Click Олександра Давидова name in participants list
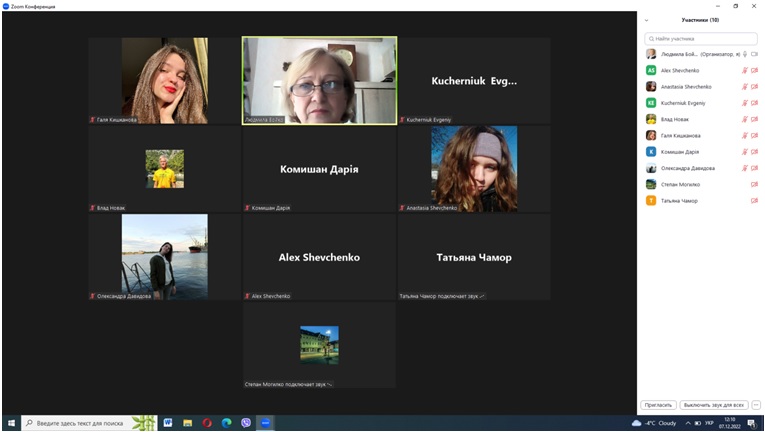765x432 pixels. pyautogui.click(x=687, y=168)
